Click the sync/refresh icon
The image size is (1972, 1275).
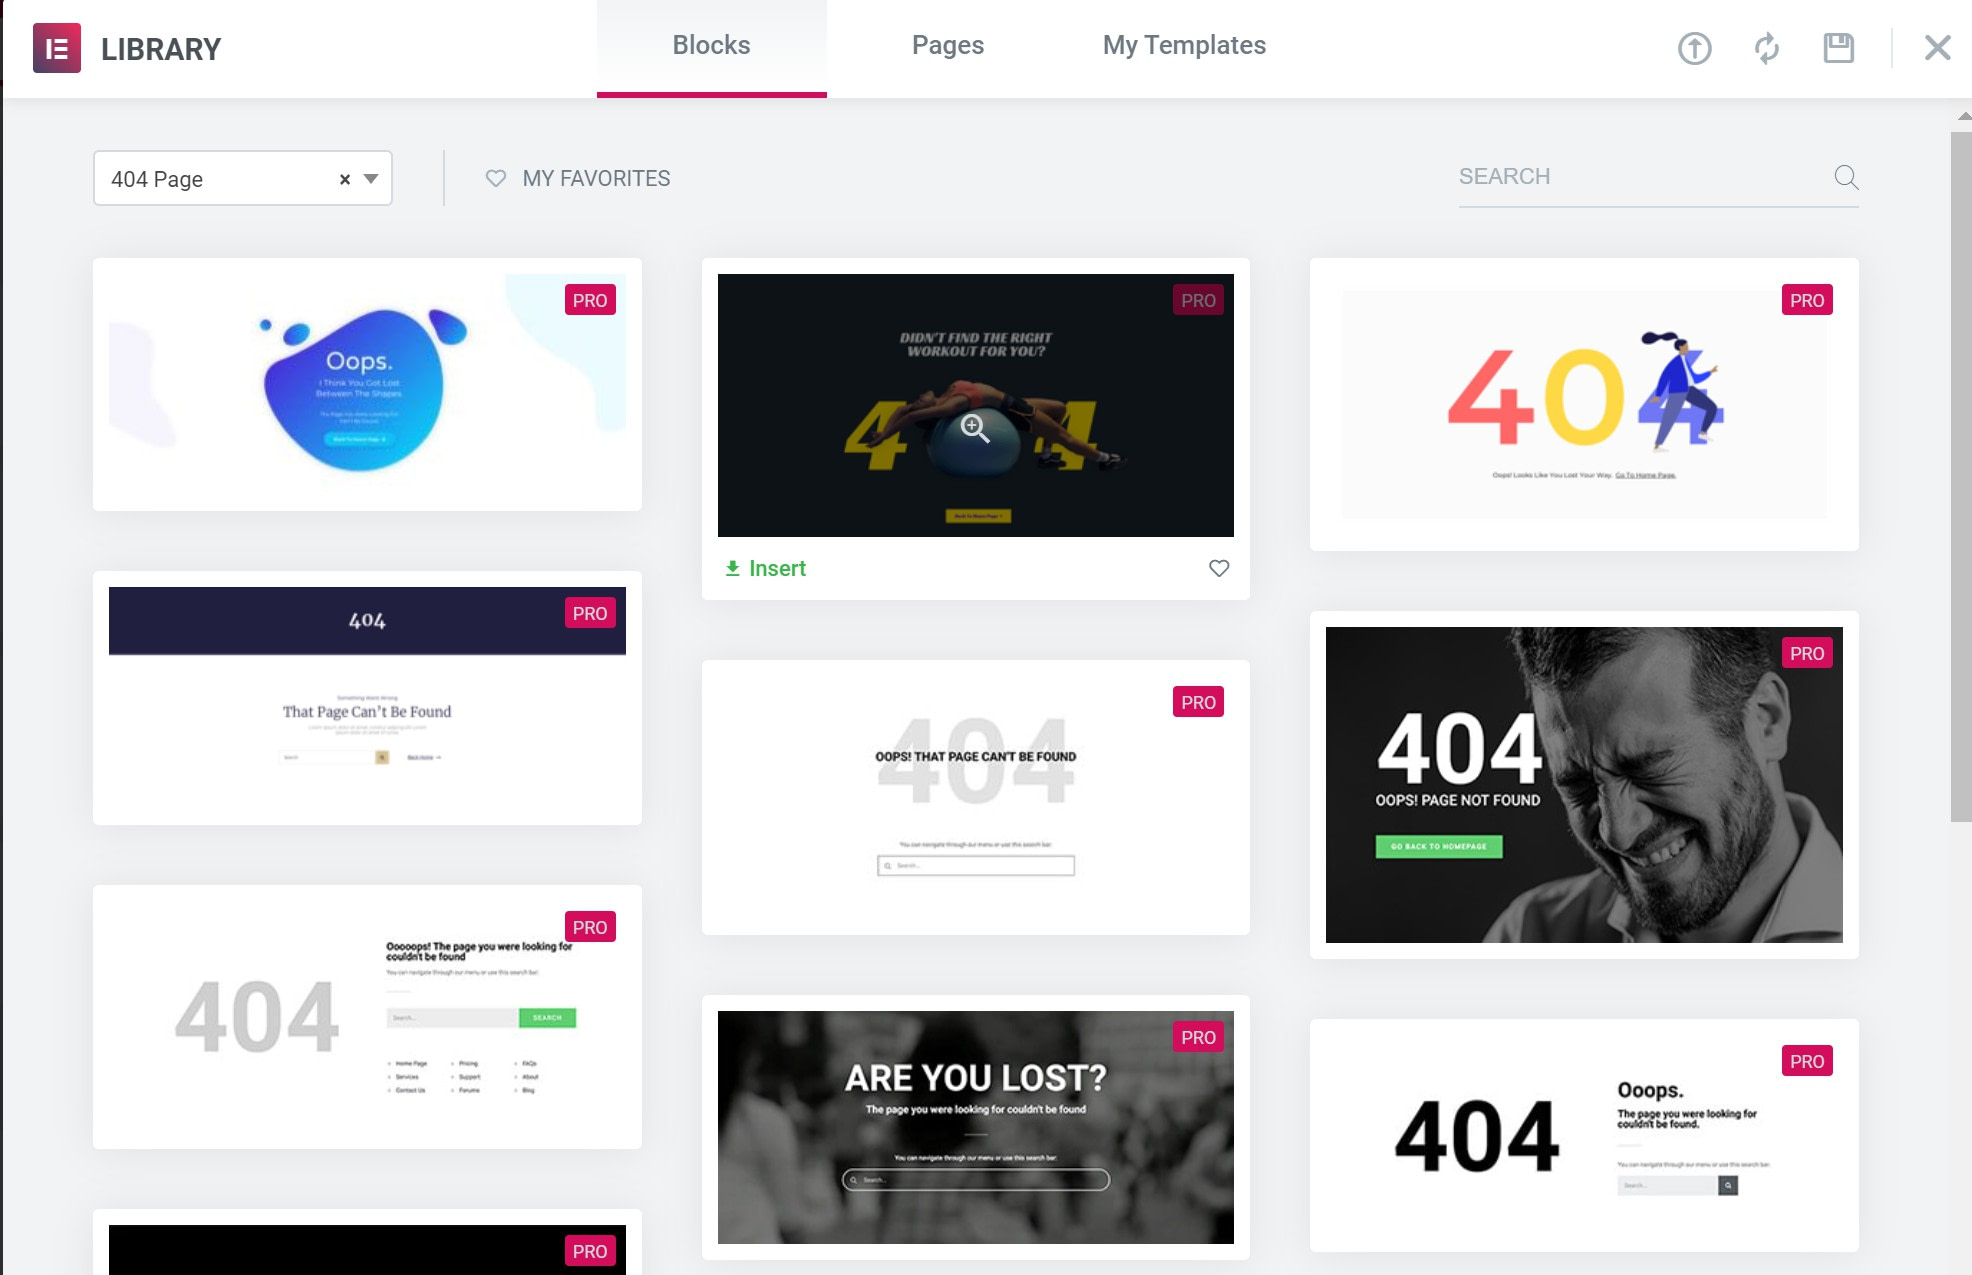tap(1766, 46)
